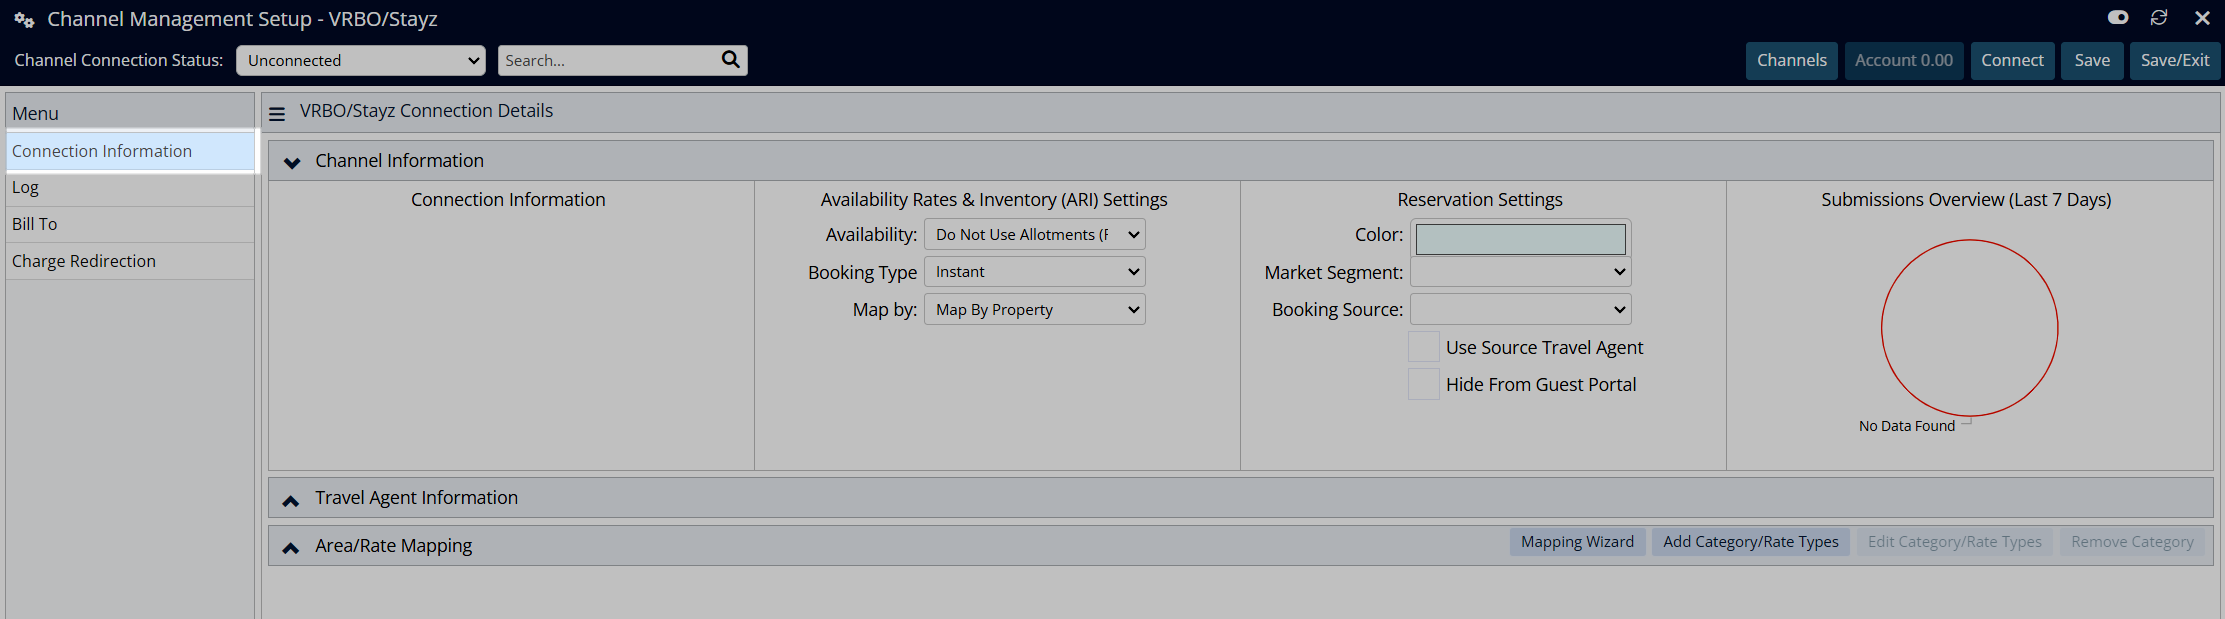
Task: Toggle the switch icon in the title bar
Action: pyautogui.click(x=2118, y=18)
